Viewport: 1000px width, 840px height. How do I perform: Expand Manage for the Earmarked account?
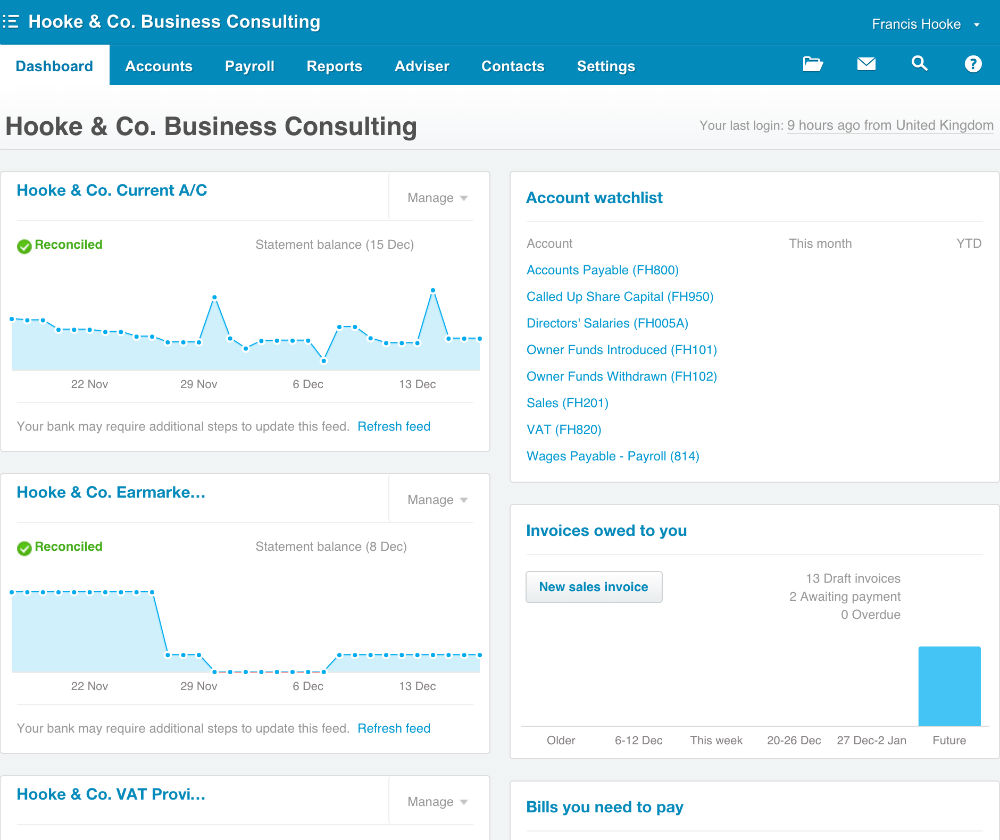click(438, 500)
